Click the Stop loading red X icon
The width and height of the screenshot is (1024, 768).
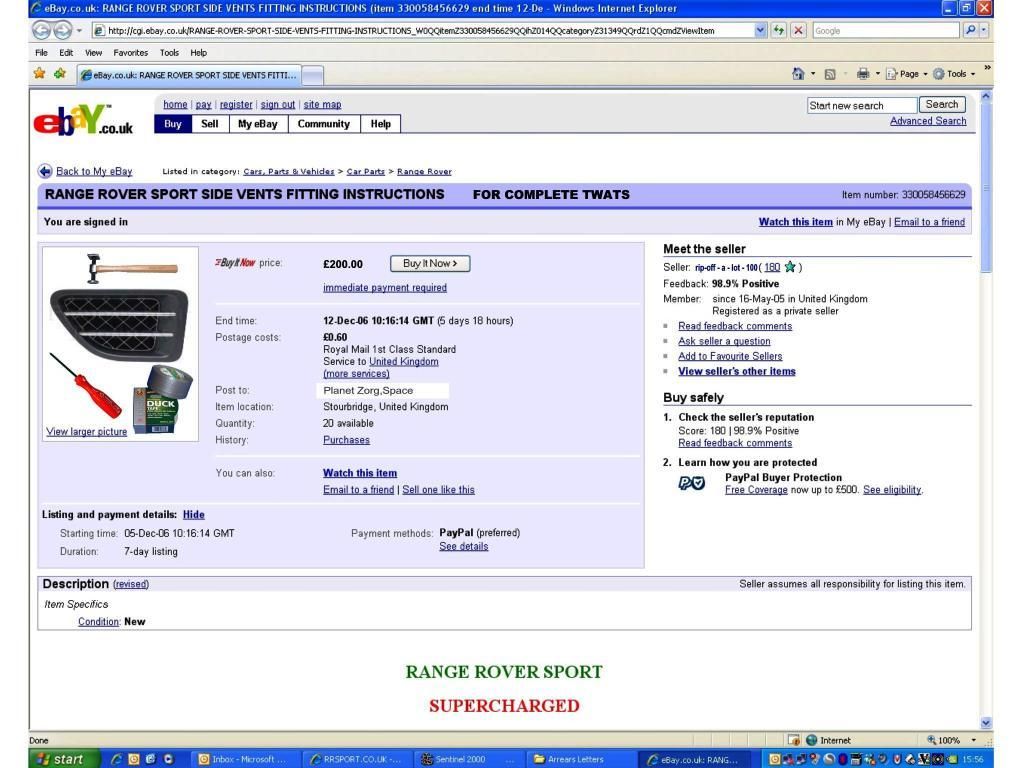click(798, 30)
